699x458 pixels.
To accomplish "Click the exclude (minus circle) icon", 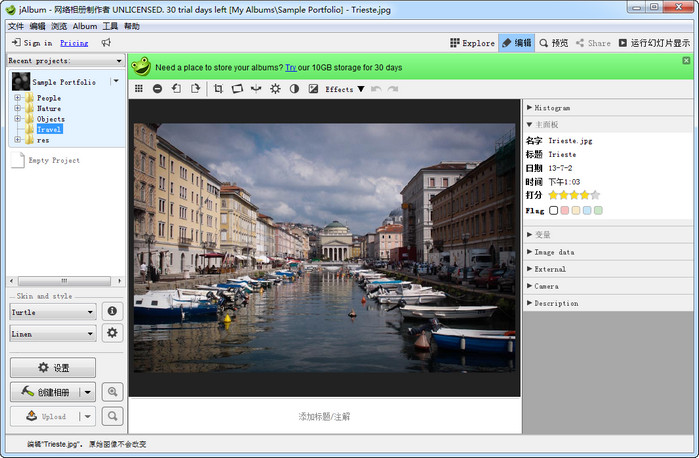I will pos(157,89).
